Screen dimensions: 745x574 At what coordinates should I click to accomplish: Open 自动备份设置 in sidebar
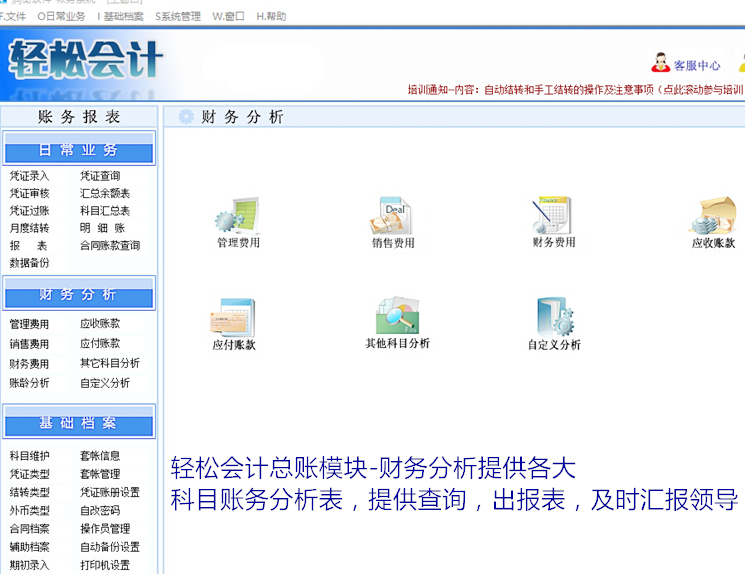click(110, 547)
